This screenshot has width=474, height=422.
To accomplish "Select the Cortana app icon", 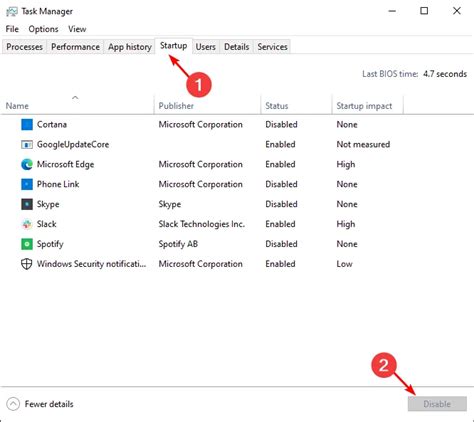I will pos(27,125).
